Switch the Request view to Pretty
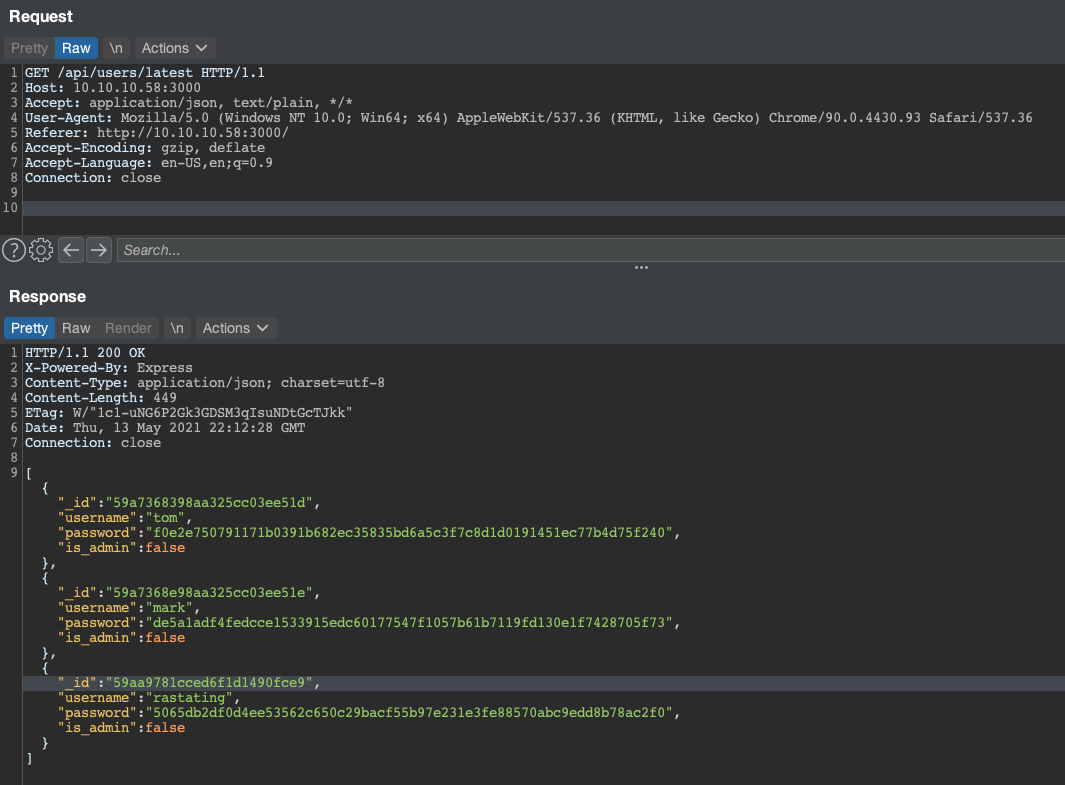 [x=28, y=47]
